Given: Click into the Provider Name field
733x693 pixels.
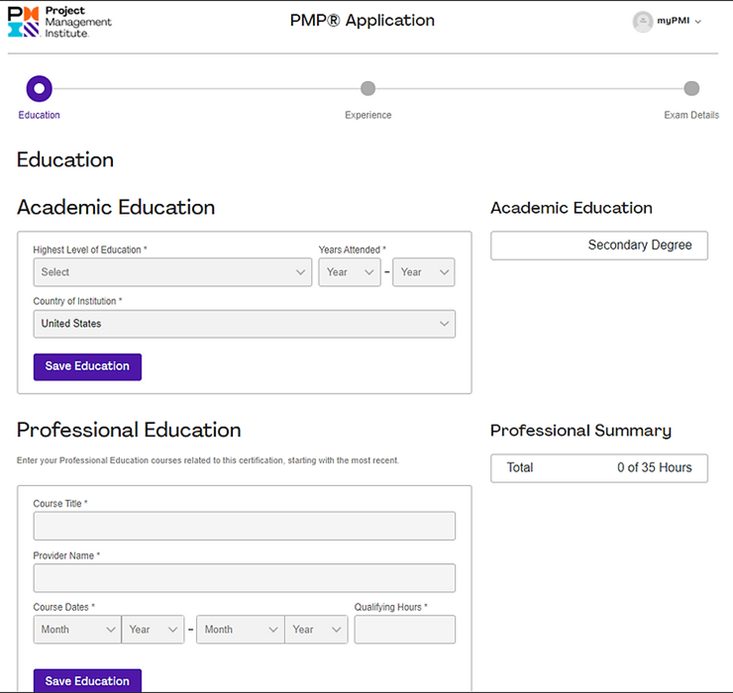Looking at the screenshot, I should tap(244, 578).
